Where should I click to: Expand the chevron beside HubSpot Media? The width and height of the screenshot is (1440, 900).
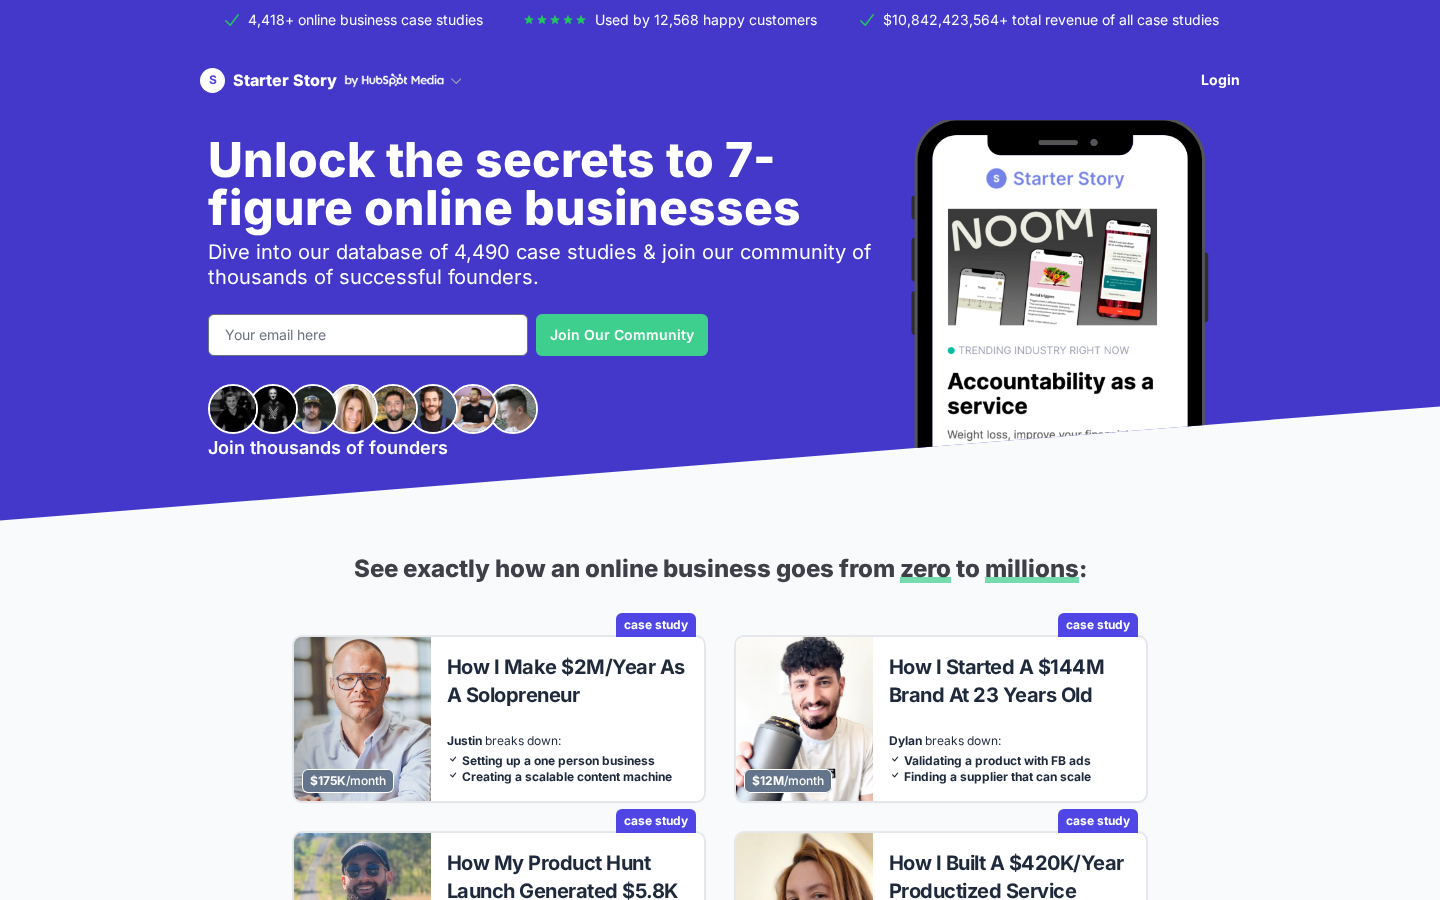tap(456, 81)
